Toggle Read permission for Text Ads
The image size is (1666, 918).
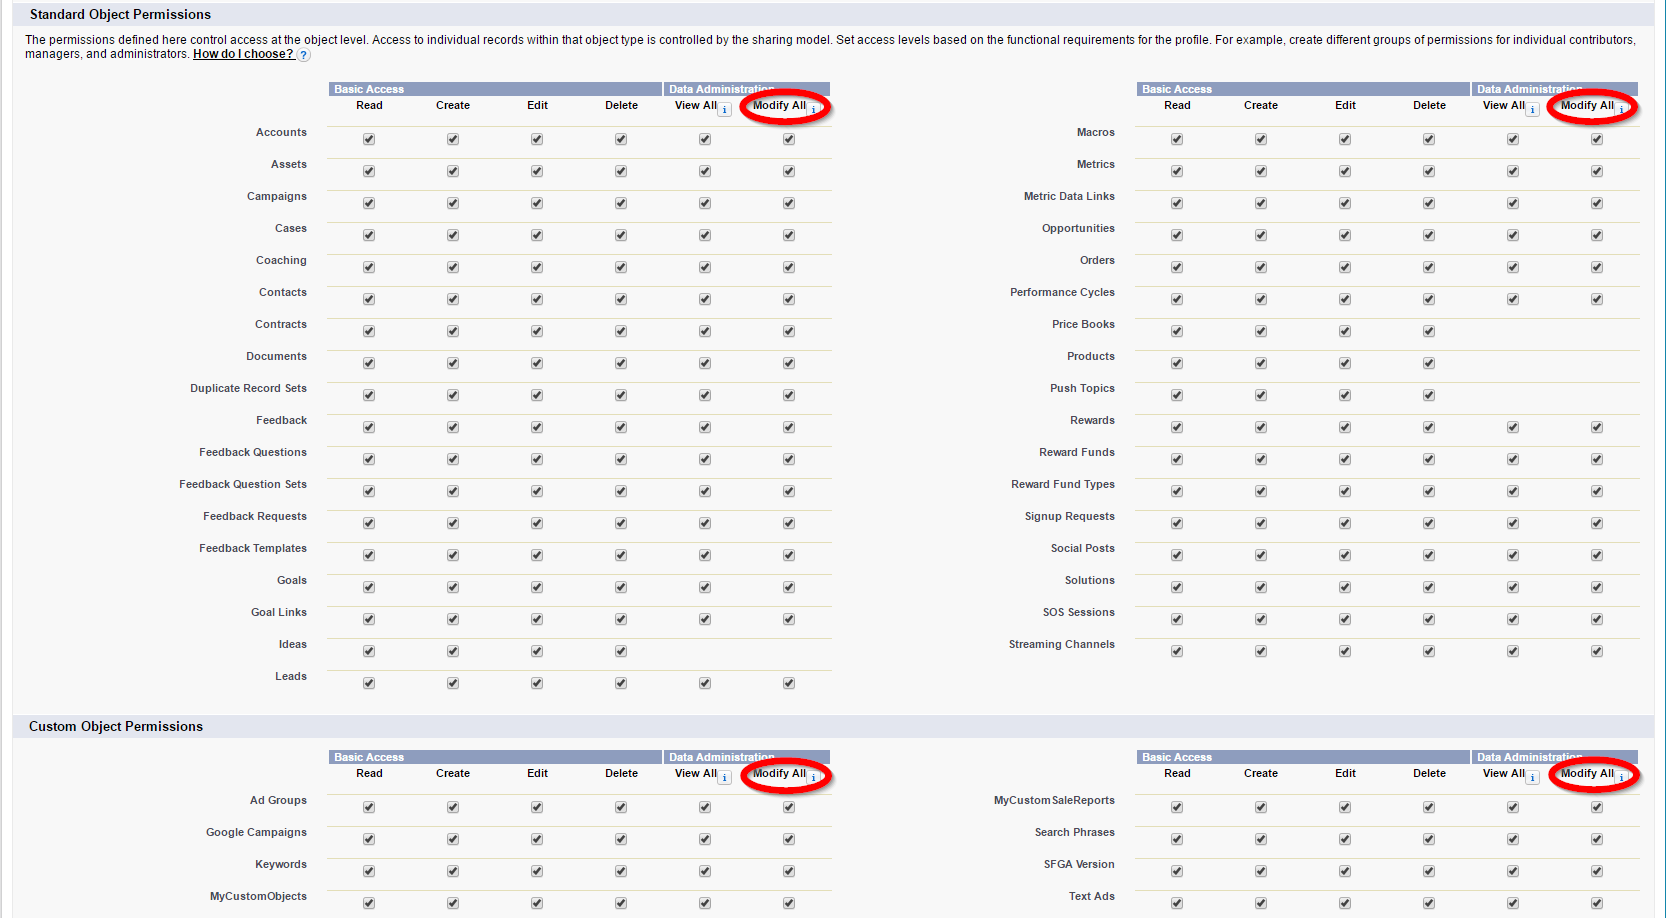tap(1177, 903)
